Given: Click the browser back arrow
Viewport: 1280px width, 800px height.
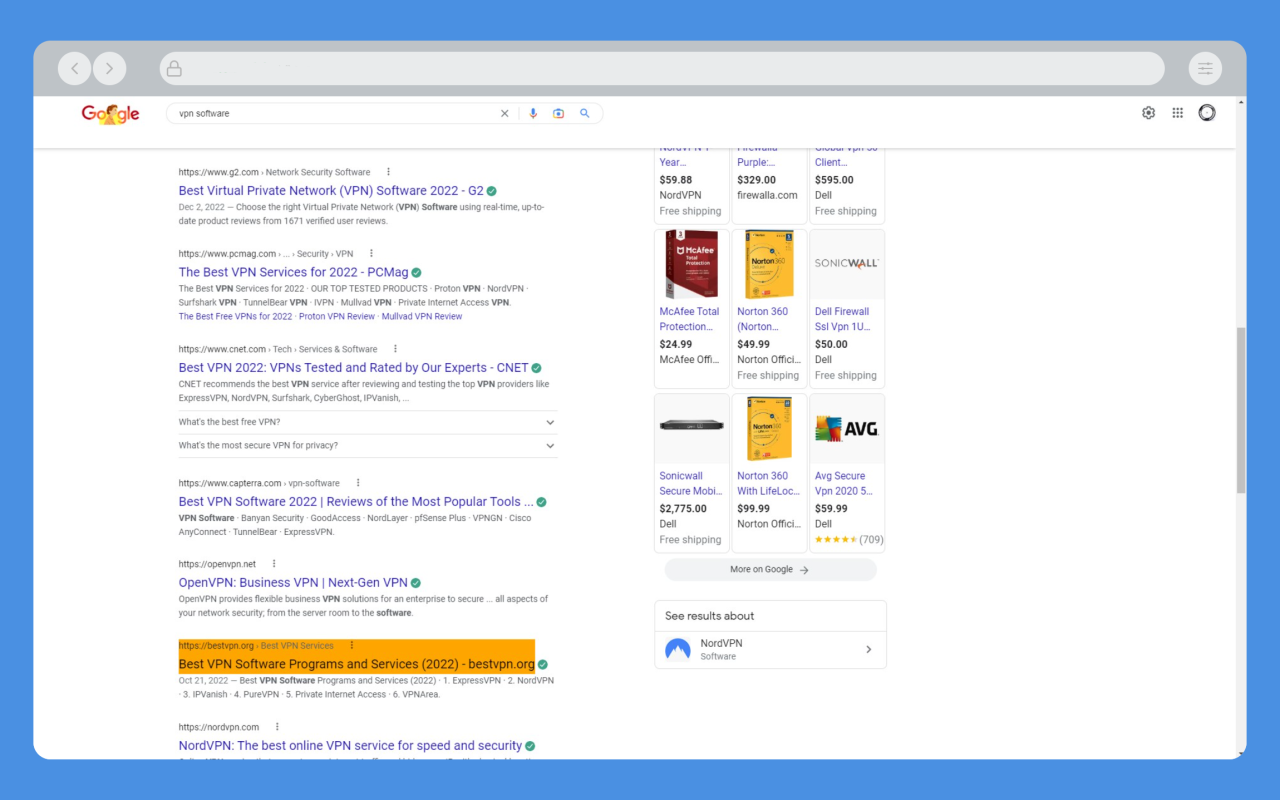Looking at the screenshot, I should click(75, 68).
